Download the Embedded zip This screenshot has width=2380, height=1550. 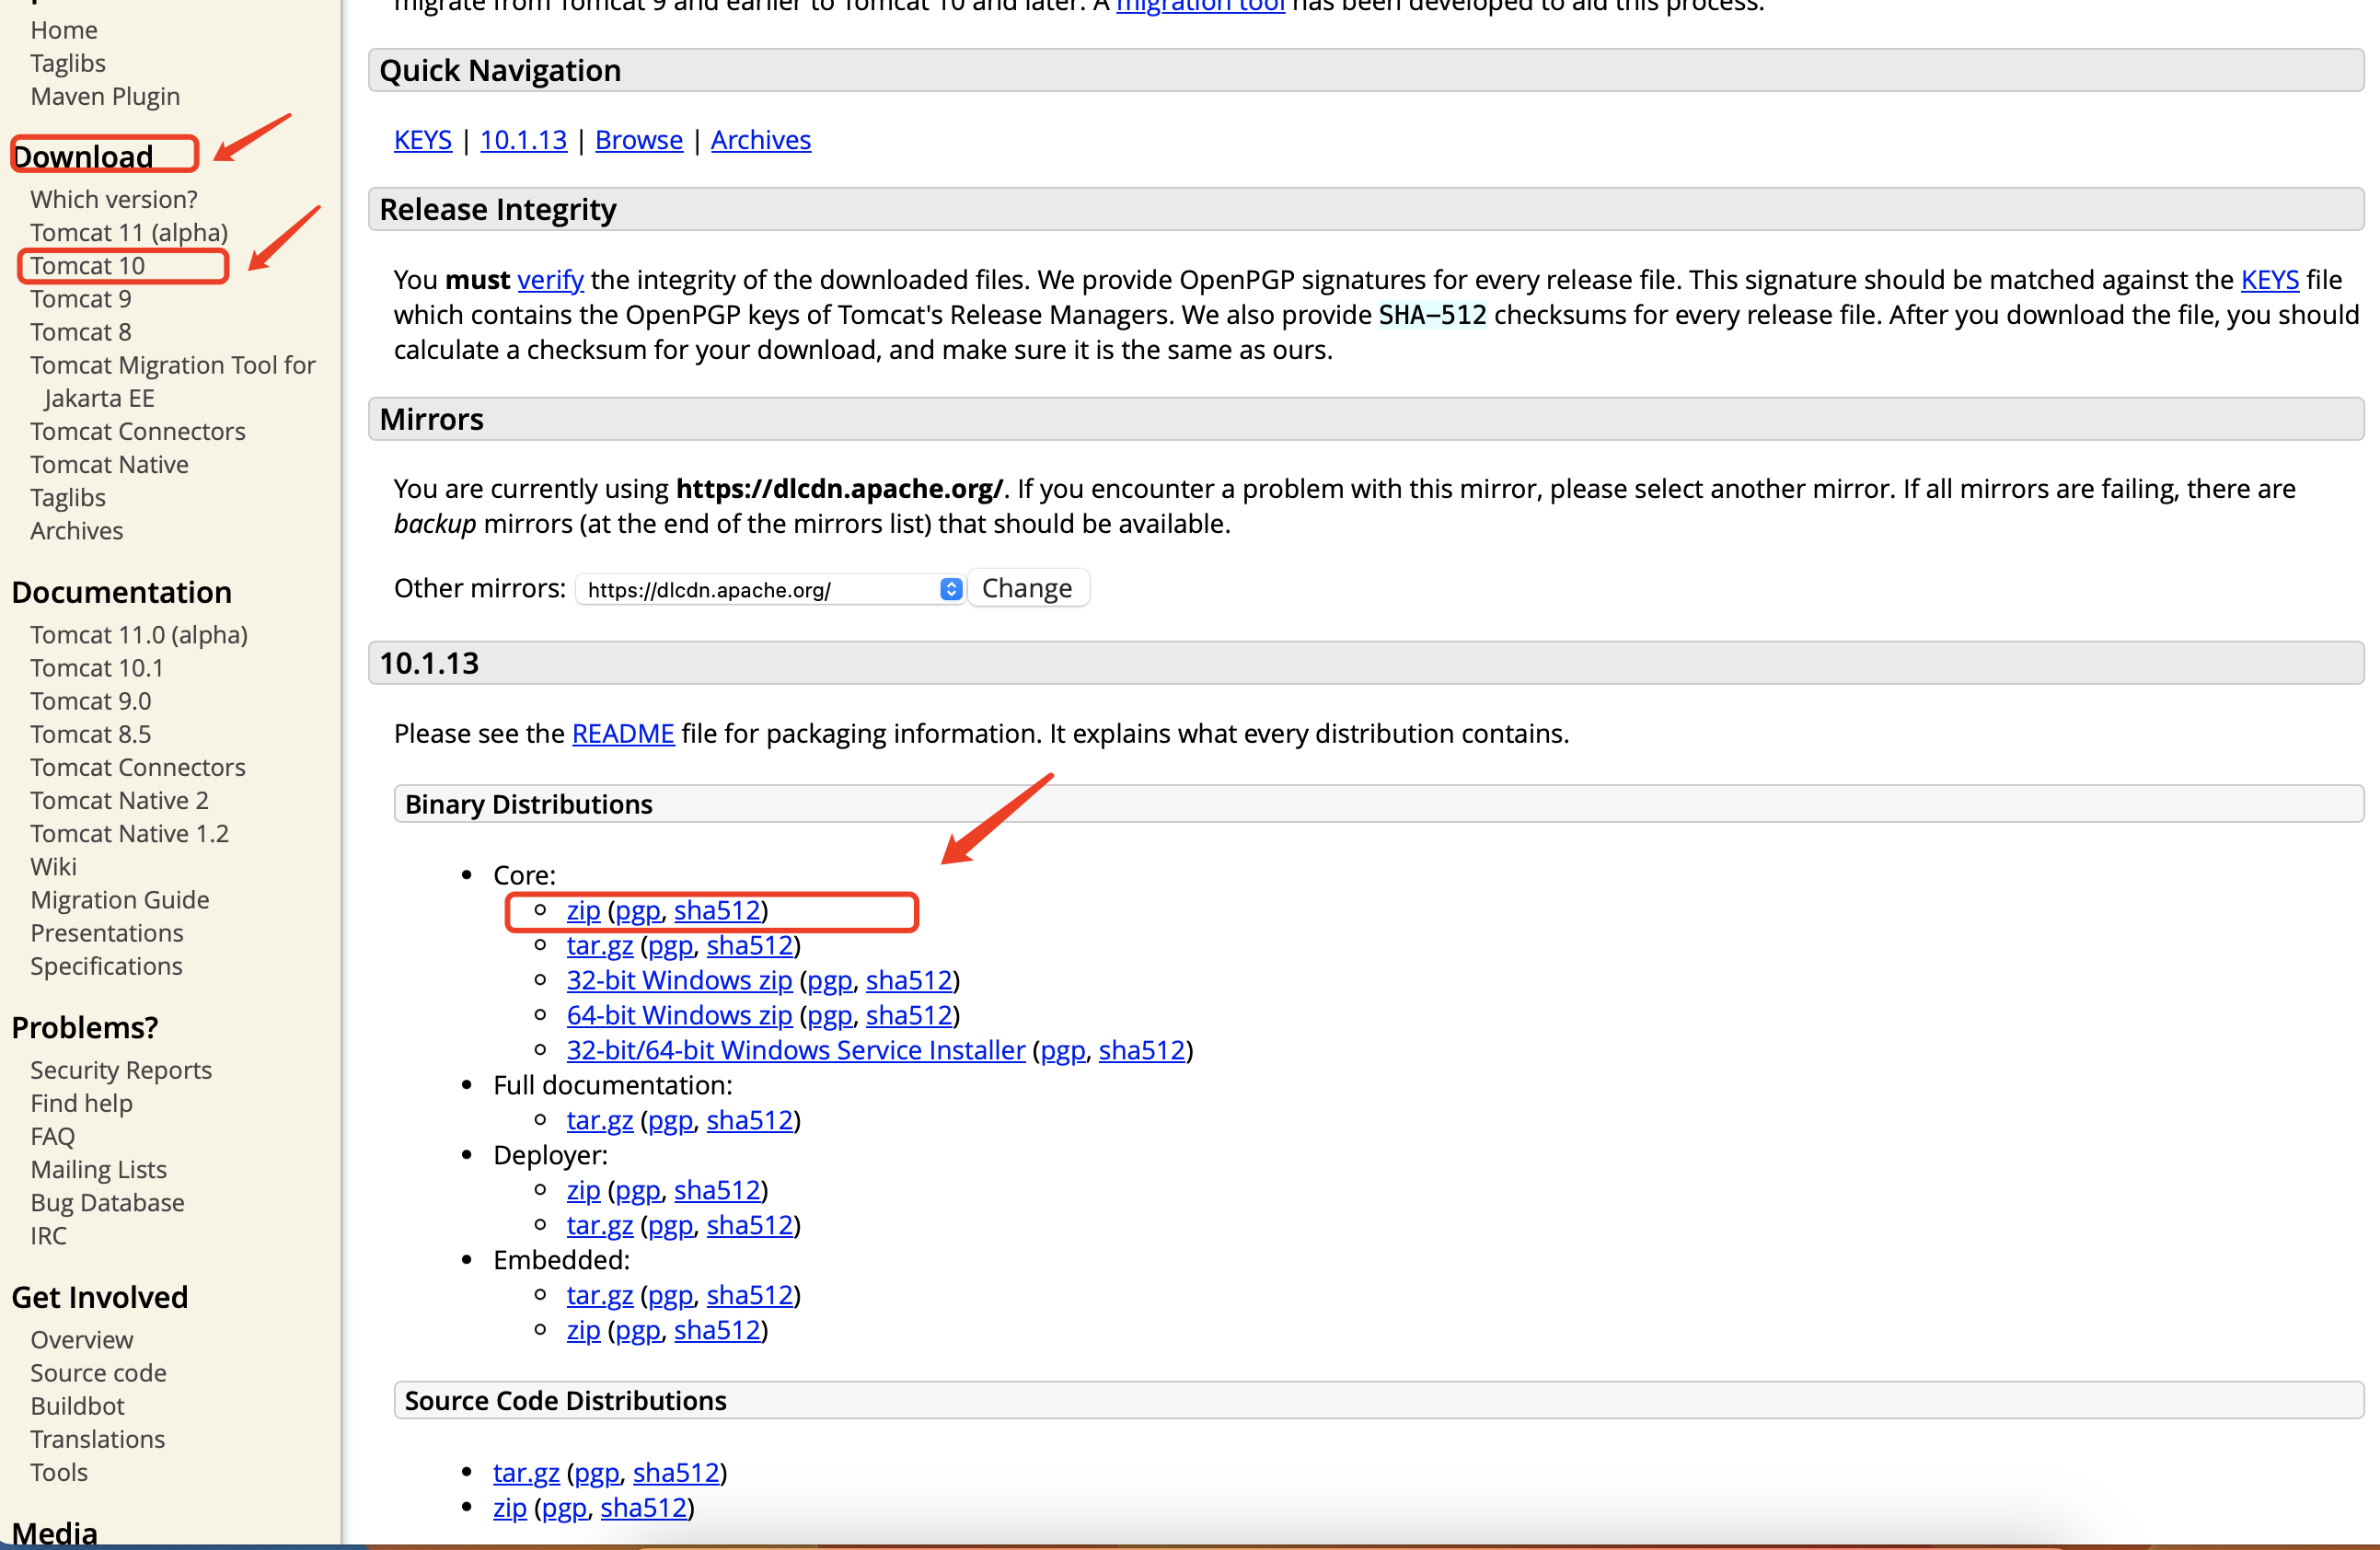point(583,1331)
